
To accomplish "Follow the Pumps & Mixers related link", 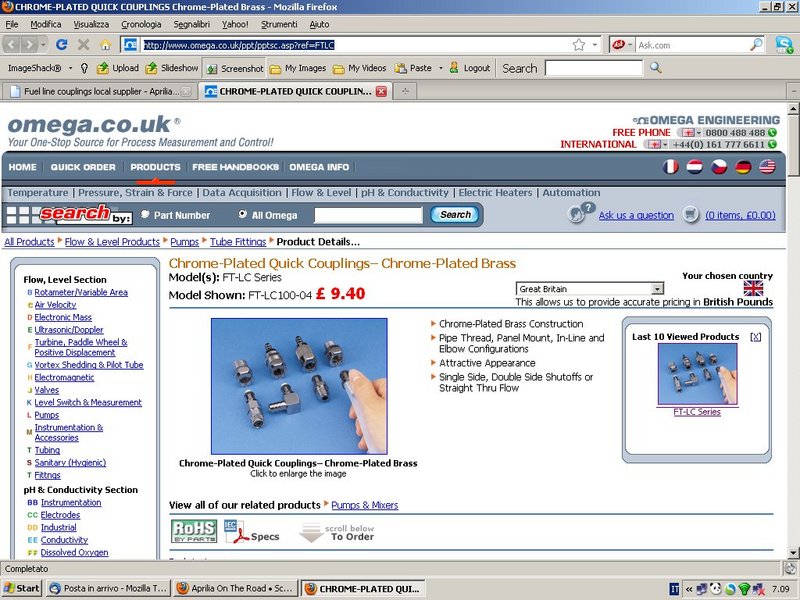I will point(364,505).
